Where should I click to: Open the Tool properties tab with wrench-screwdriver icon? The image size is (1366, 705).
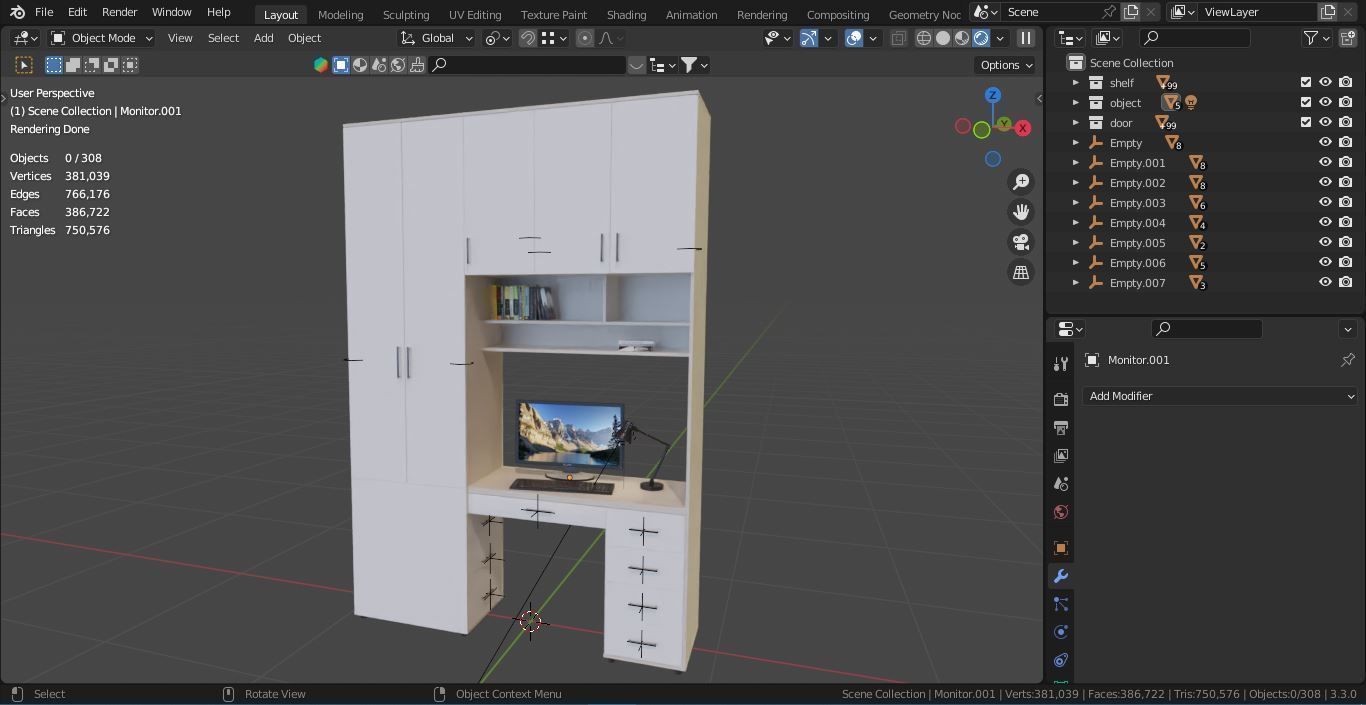pos(1061,364)
